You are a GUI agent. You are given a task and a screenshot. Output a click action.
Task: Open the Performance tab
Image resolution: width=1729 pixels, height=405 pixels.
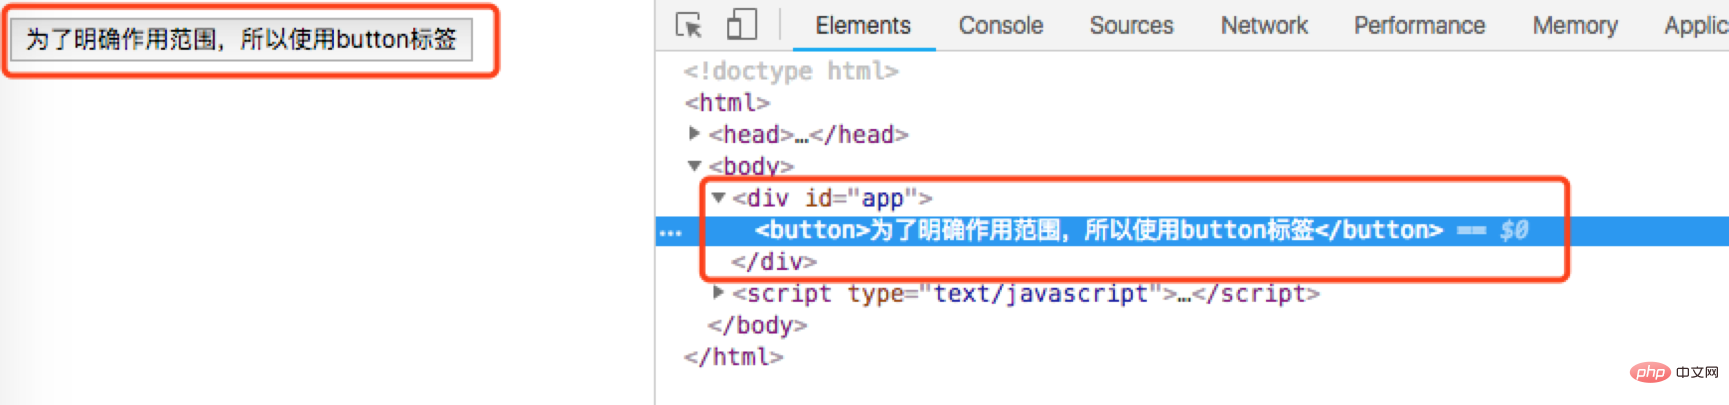tap(1419, 25)
